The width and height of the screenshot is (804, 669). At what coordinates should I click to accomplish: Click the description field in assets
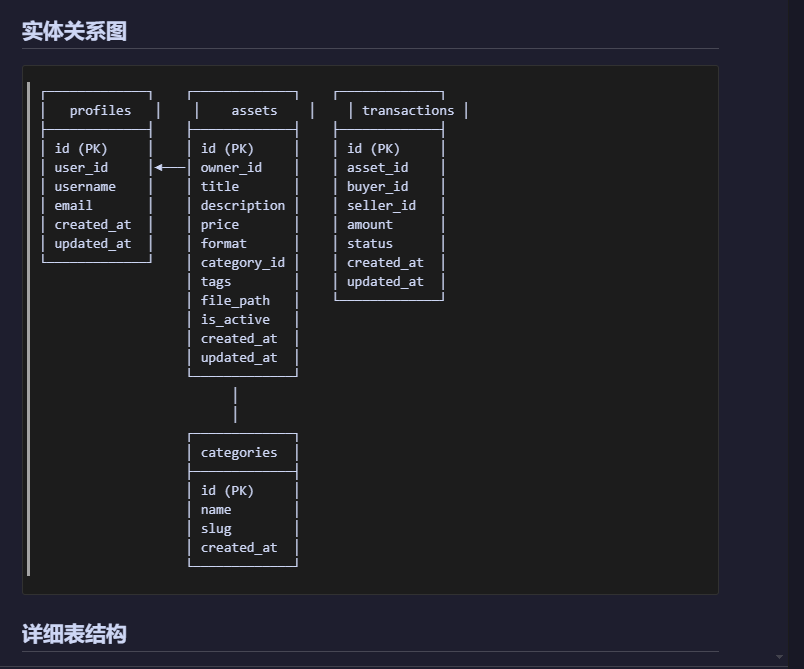pyautogui.click(x=243, y=206)
